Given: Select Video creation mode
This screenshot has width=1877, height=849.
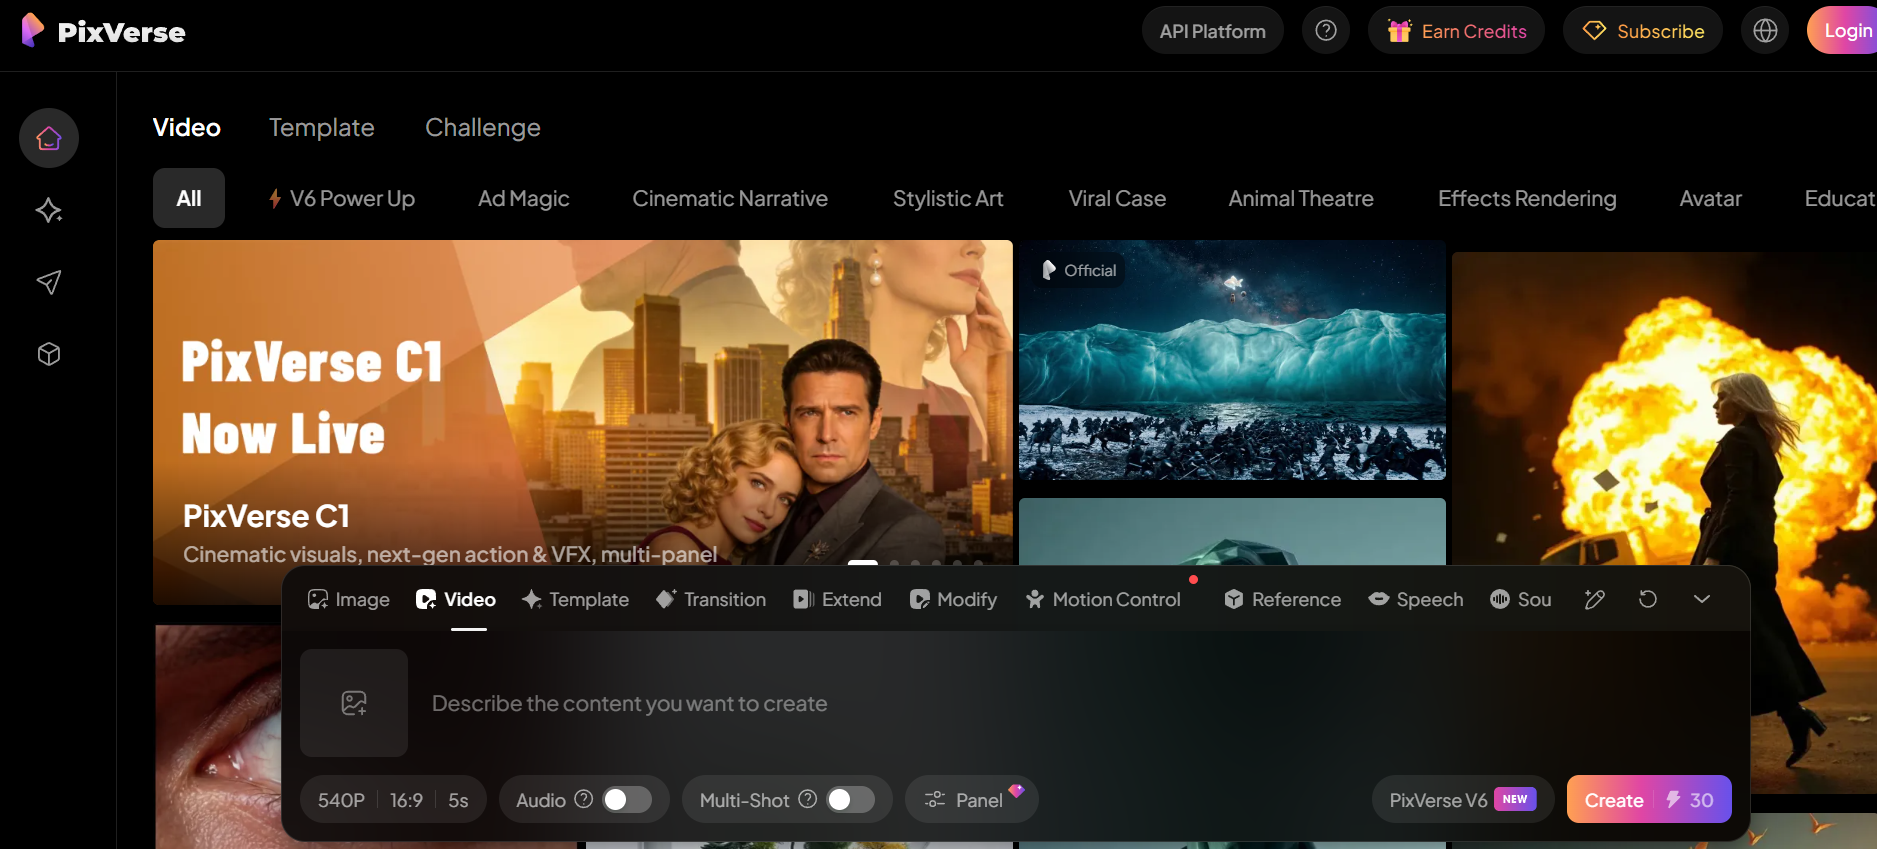Looking at the screenshot, I should coord(456,599).
